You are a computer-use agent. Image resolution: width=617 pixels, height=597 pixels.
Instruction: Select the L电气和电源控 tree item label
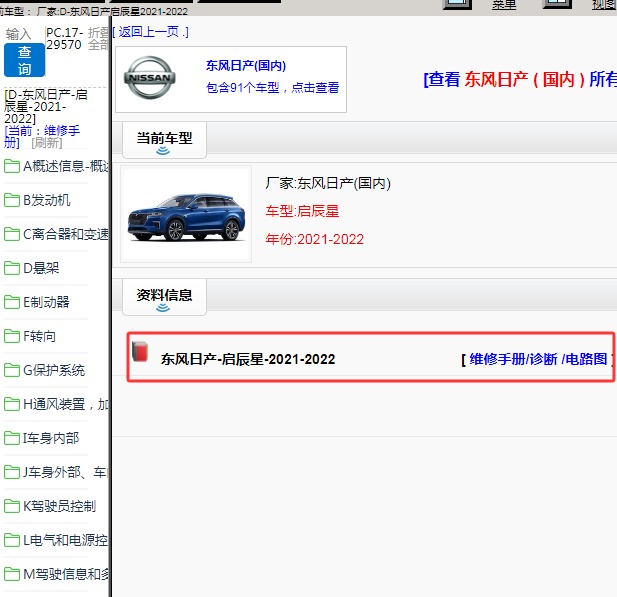click(65, 540)
